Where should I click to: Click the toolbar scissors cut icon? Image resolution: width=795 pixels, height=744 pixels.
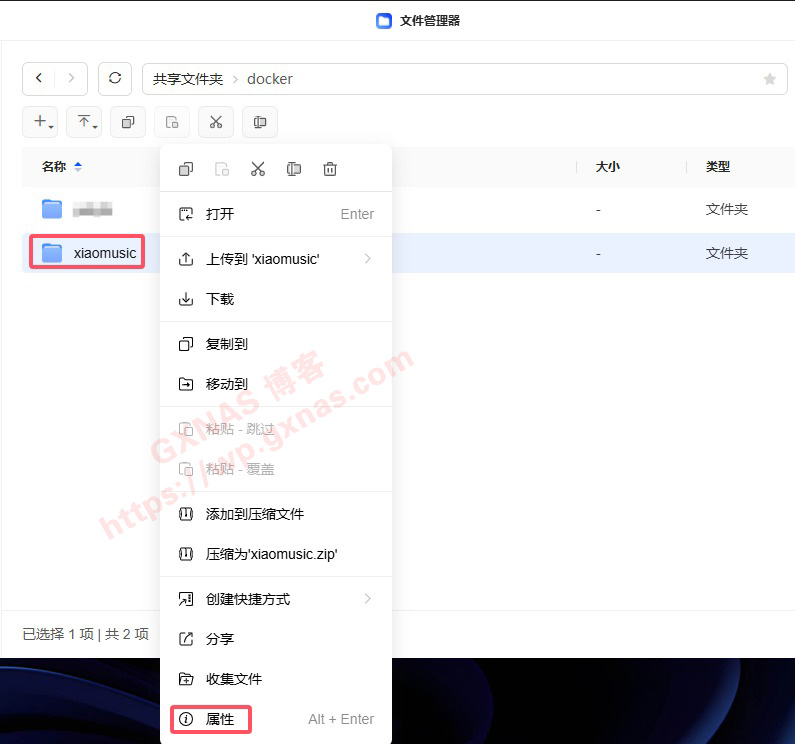215,122
